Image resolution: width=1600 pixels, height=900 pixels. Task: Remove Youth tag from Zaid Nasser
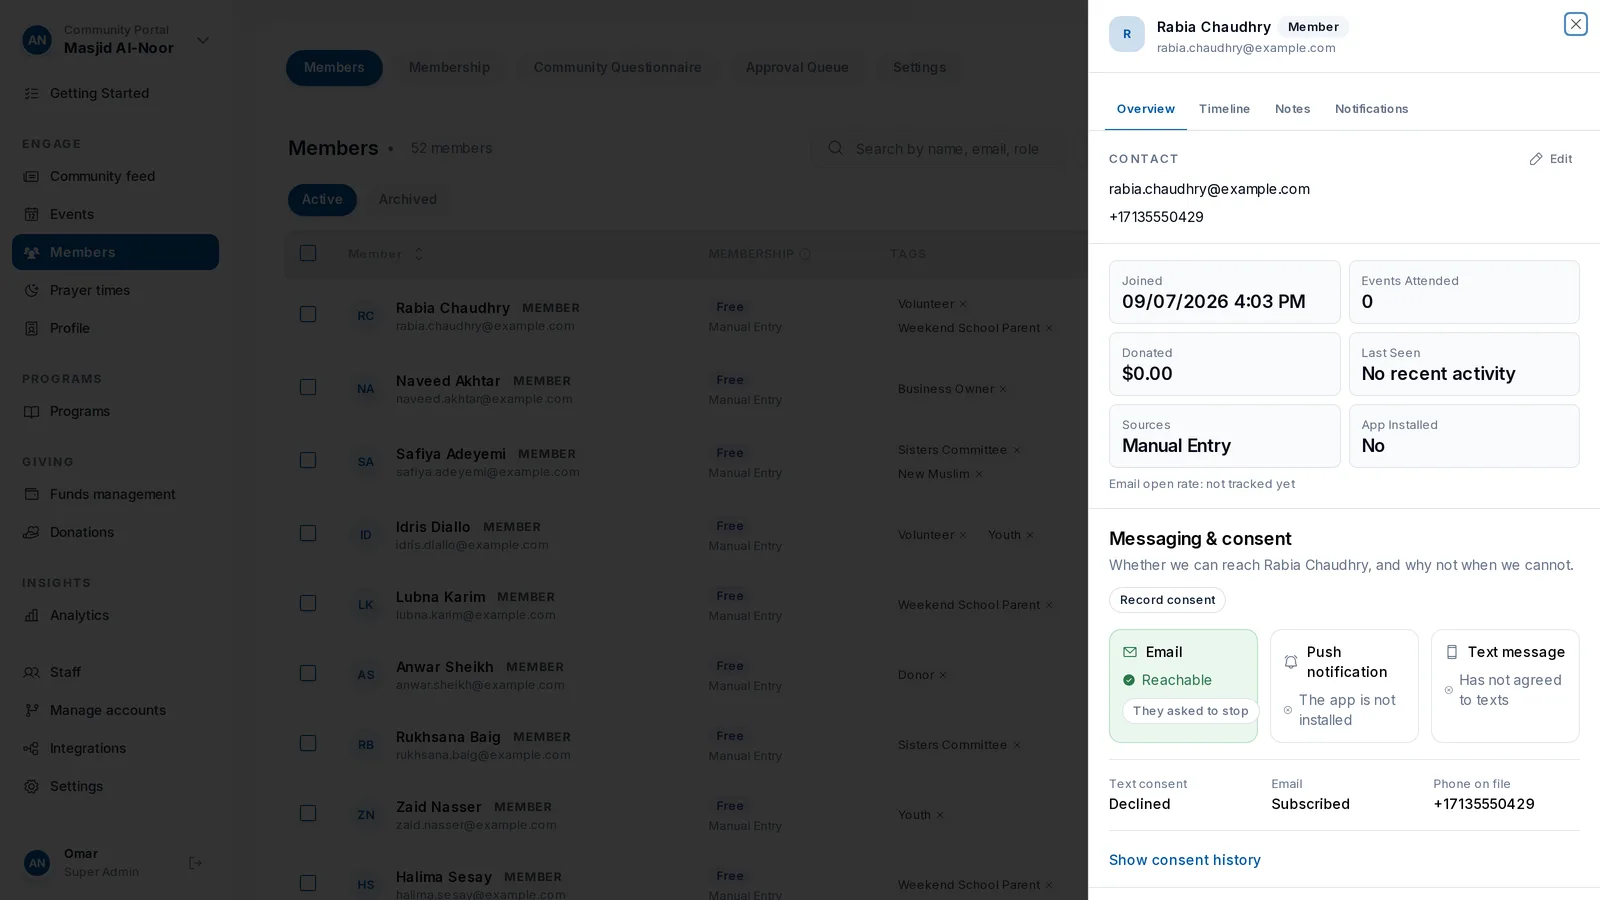(940, 815)
